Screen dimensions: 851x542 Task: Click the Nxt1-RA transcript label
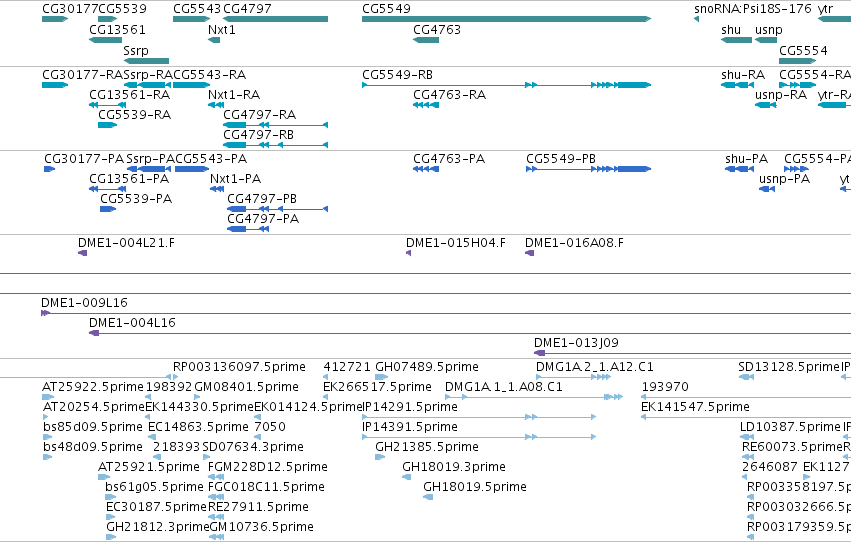click(234, 95)
